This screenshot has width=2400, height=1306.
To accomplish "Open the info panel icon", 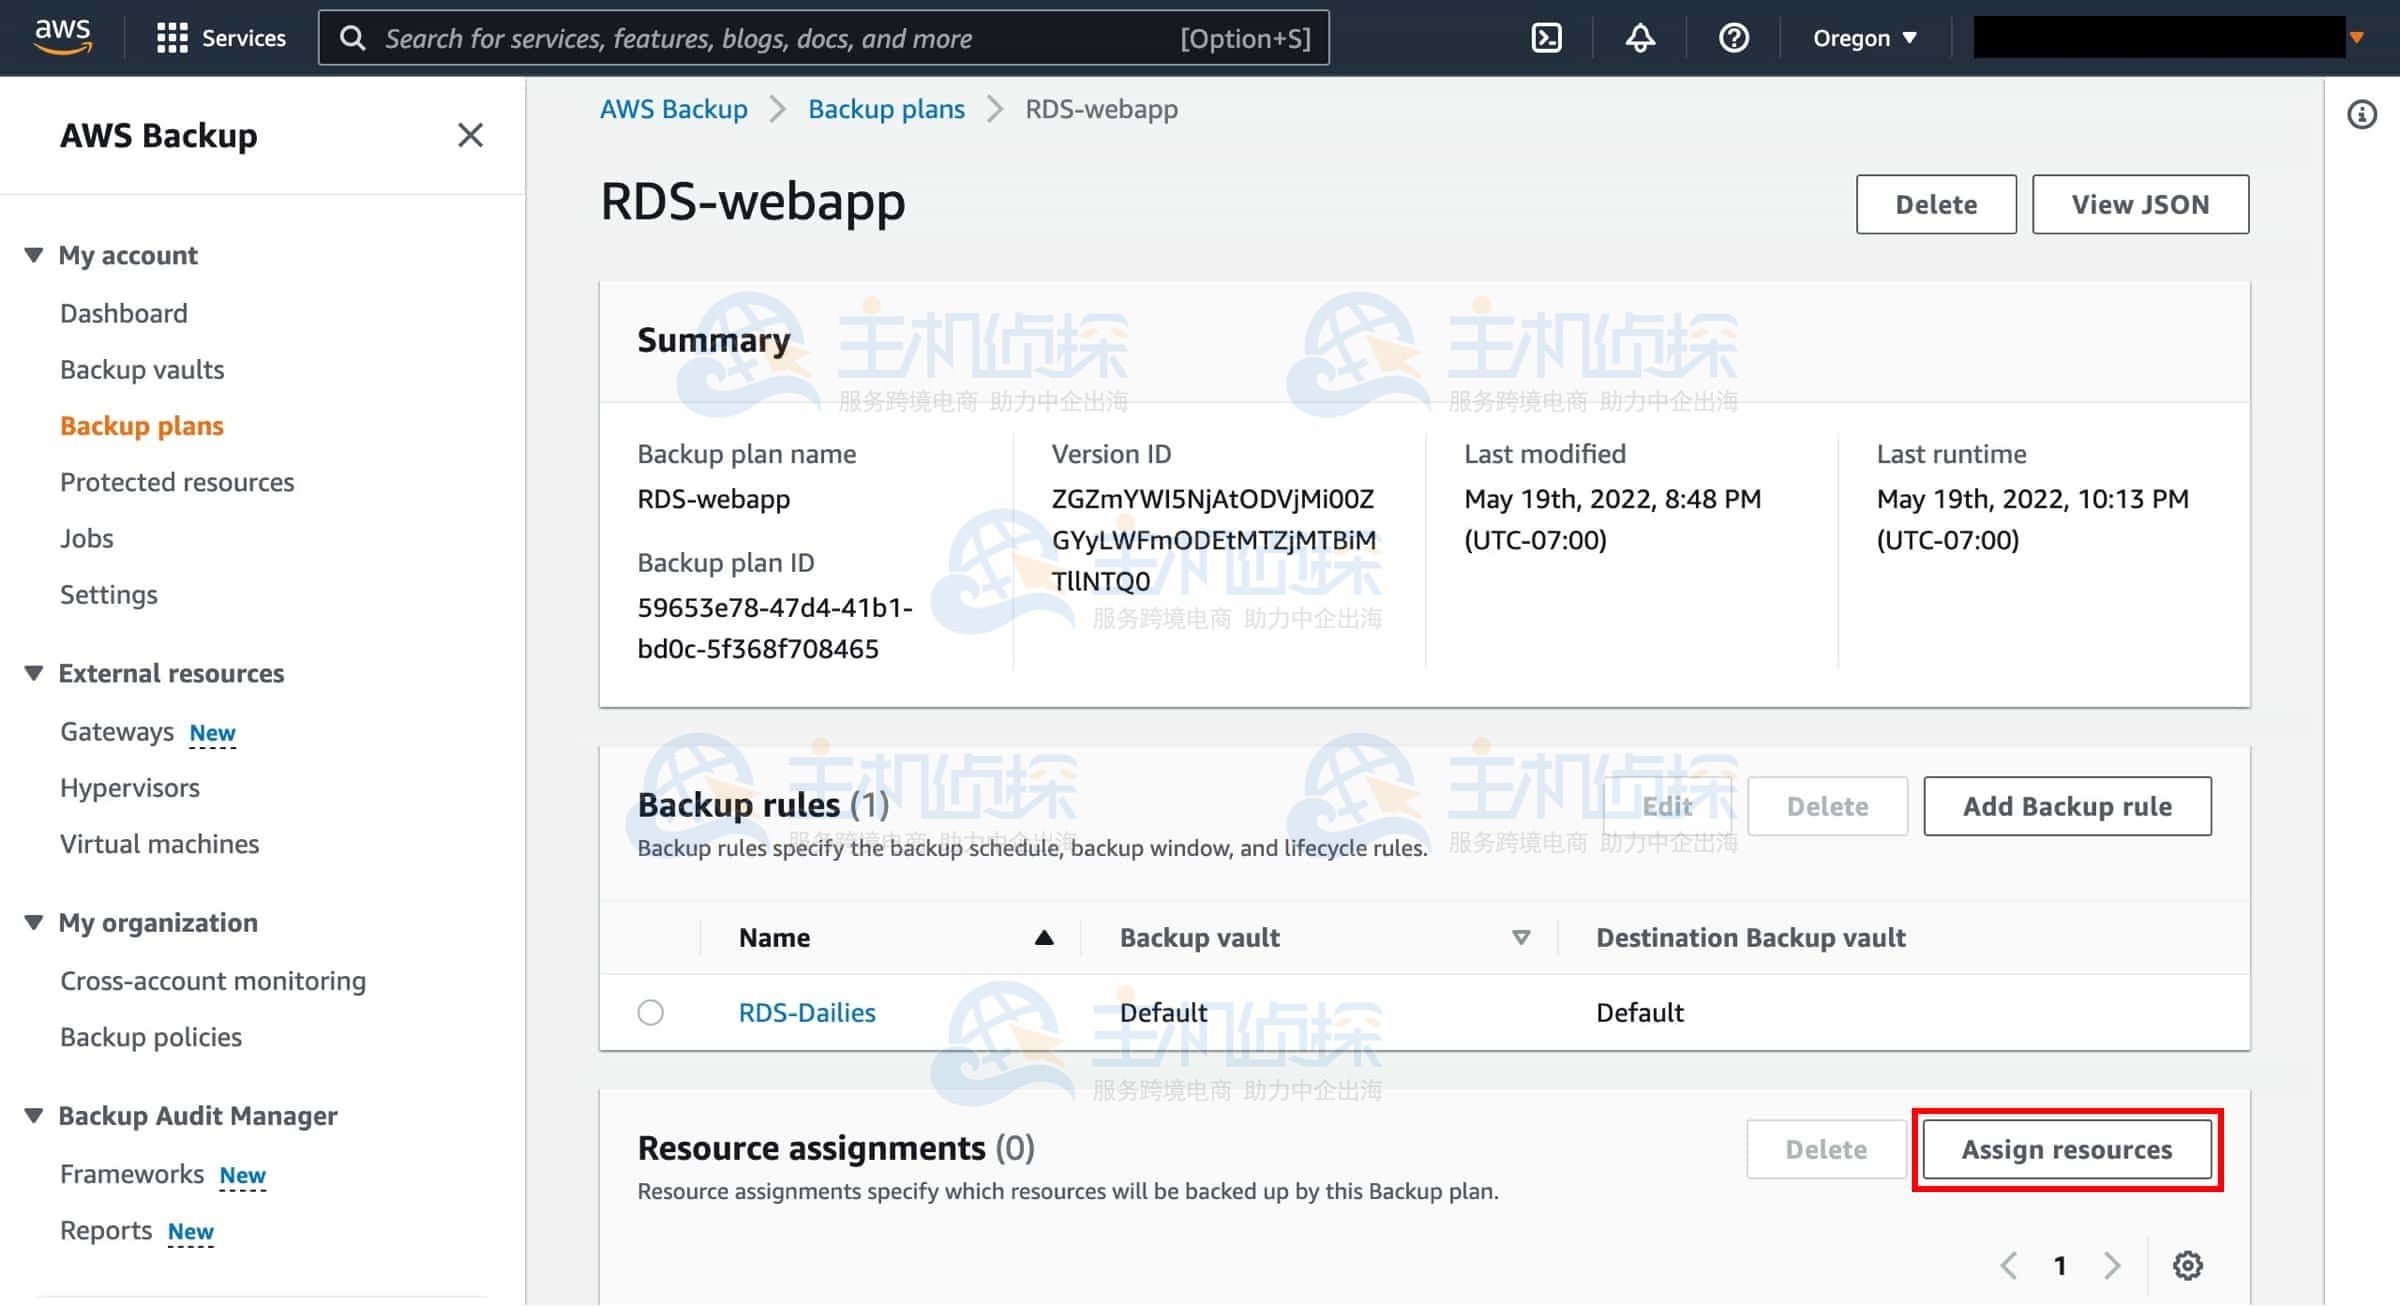I will tap(2361, 115).
